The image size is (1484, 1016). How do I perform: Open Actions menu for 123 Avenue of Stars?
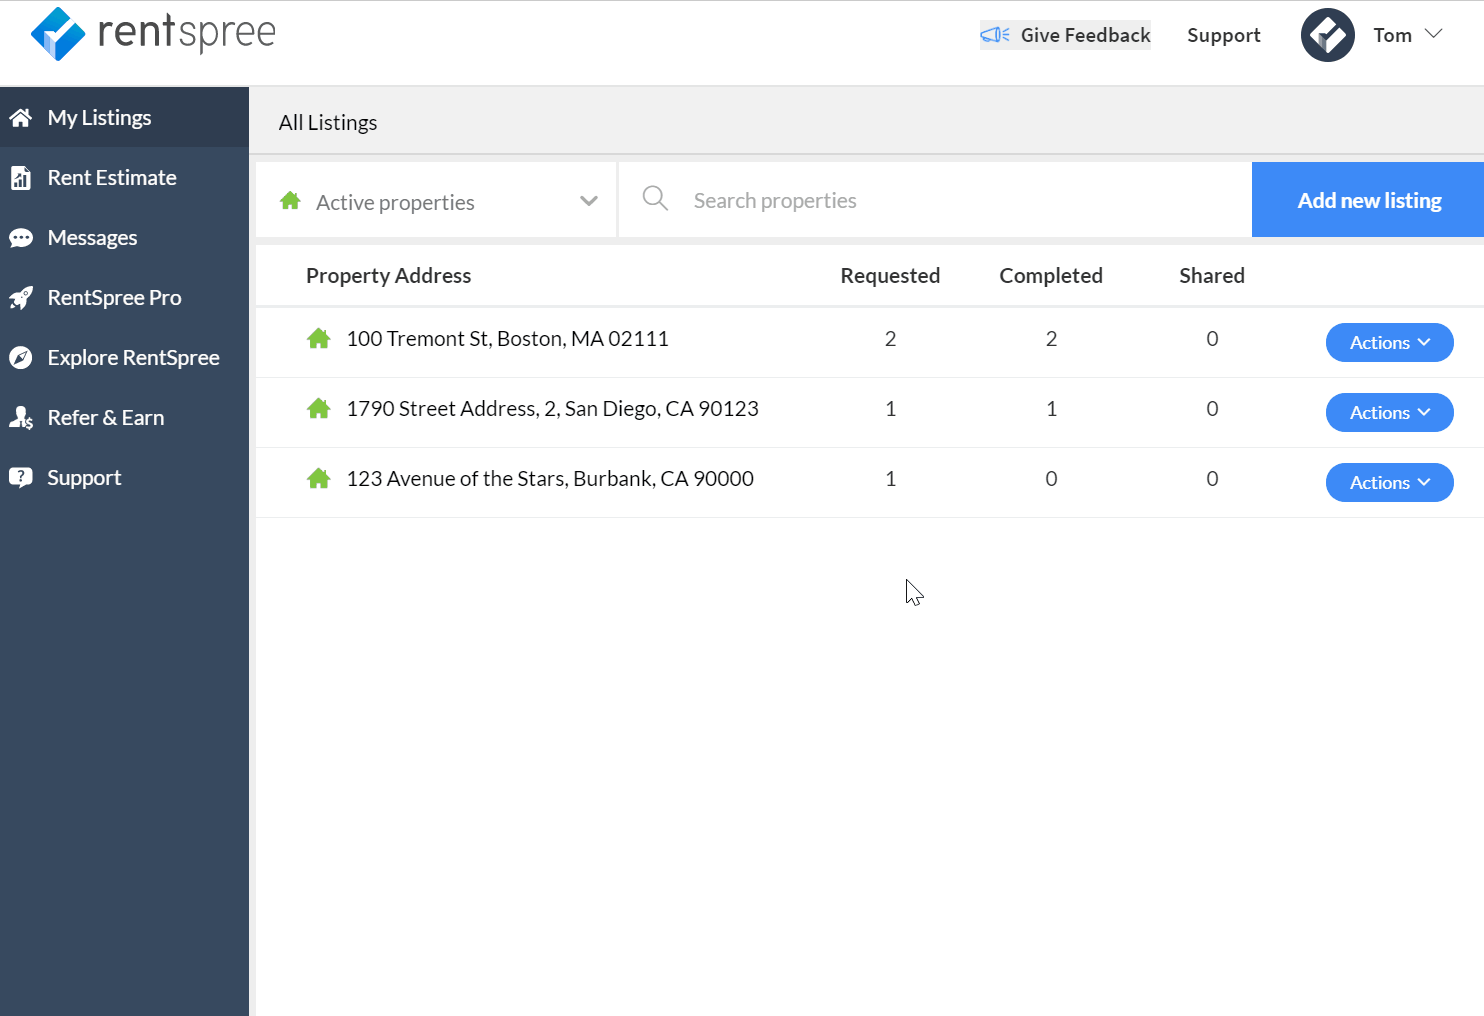click(x=1389, y=482)
